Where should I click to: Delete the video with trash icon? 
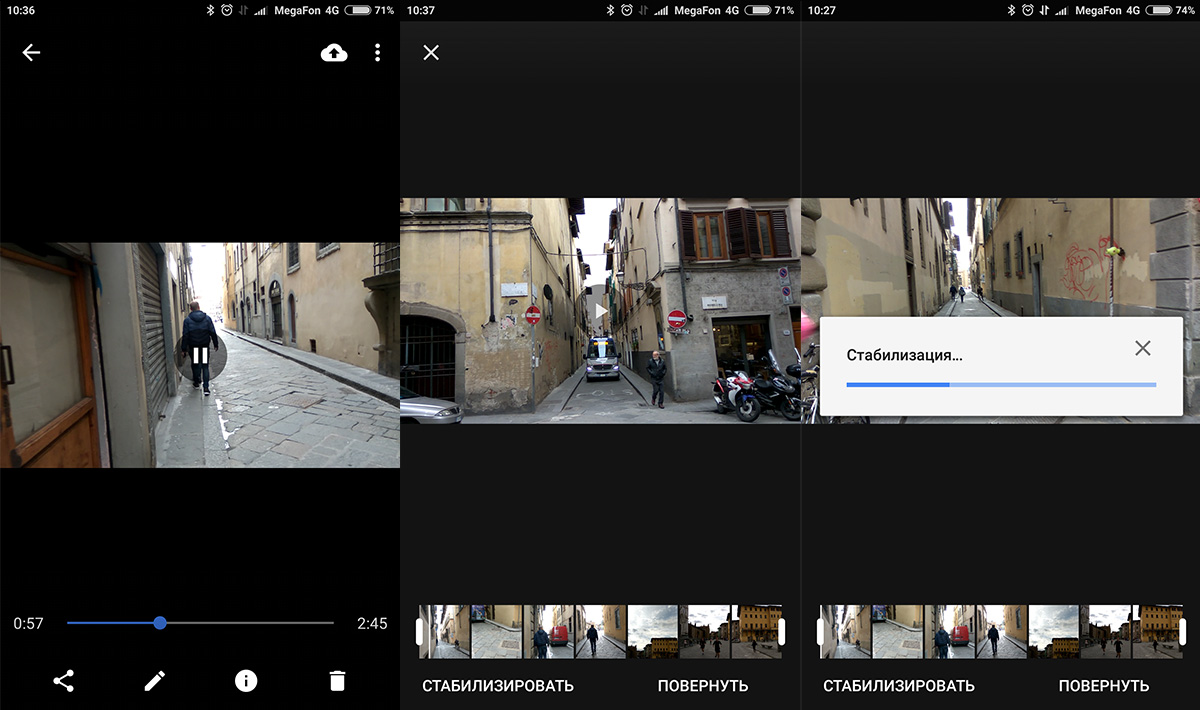point(337,681)
